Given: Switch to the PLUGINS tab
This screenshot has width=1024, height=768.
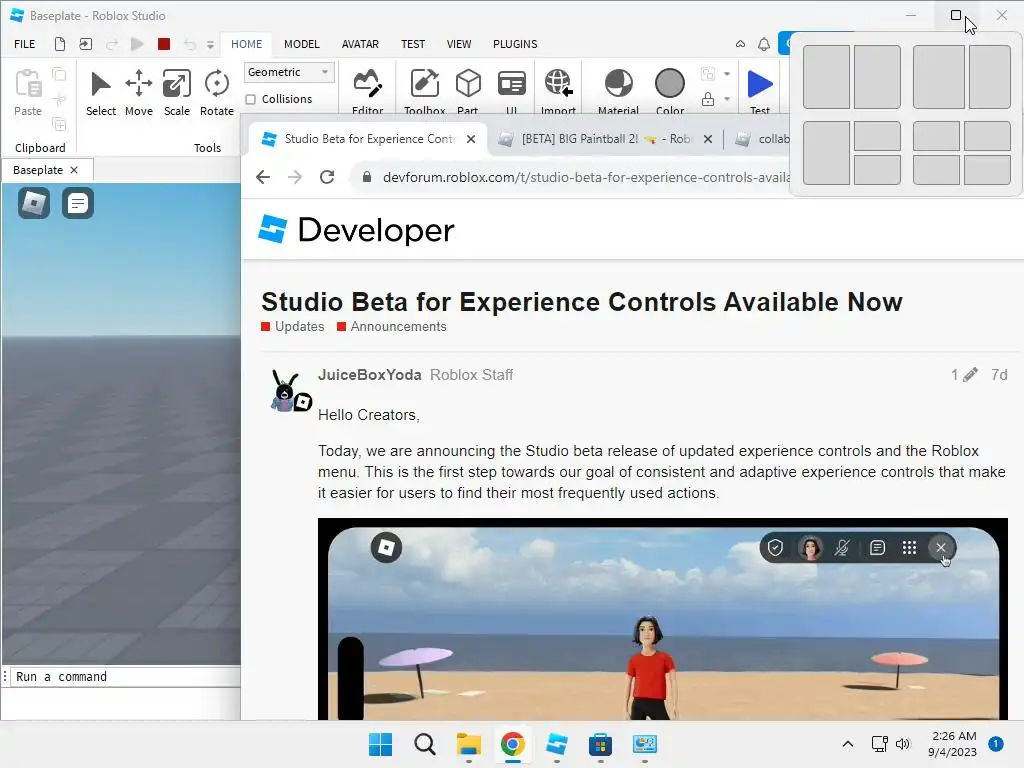Looking at the screenshot, I should [515, 44].
